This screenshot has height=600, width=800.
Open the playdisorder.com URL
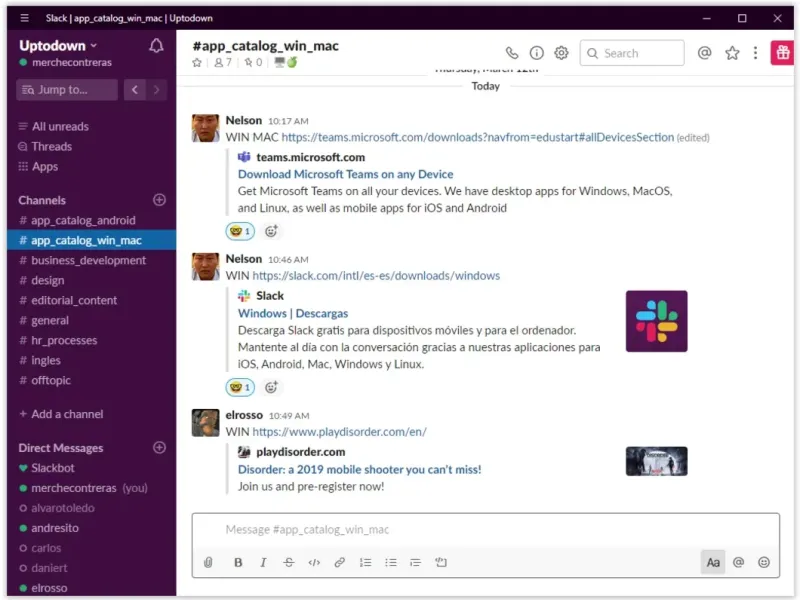click(339, 432)
